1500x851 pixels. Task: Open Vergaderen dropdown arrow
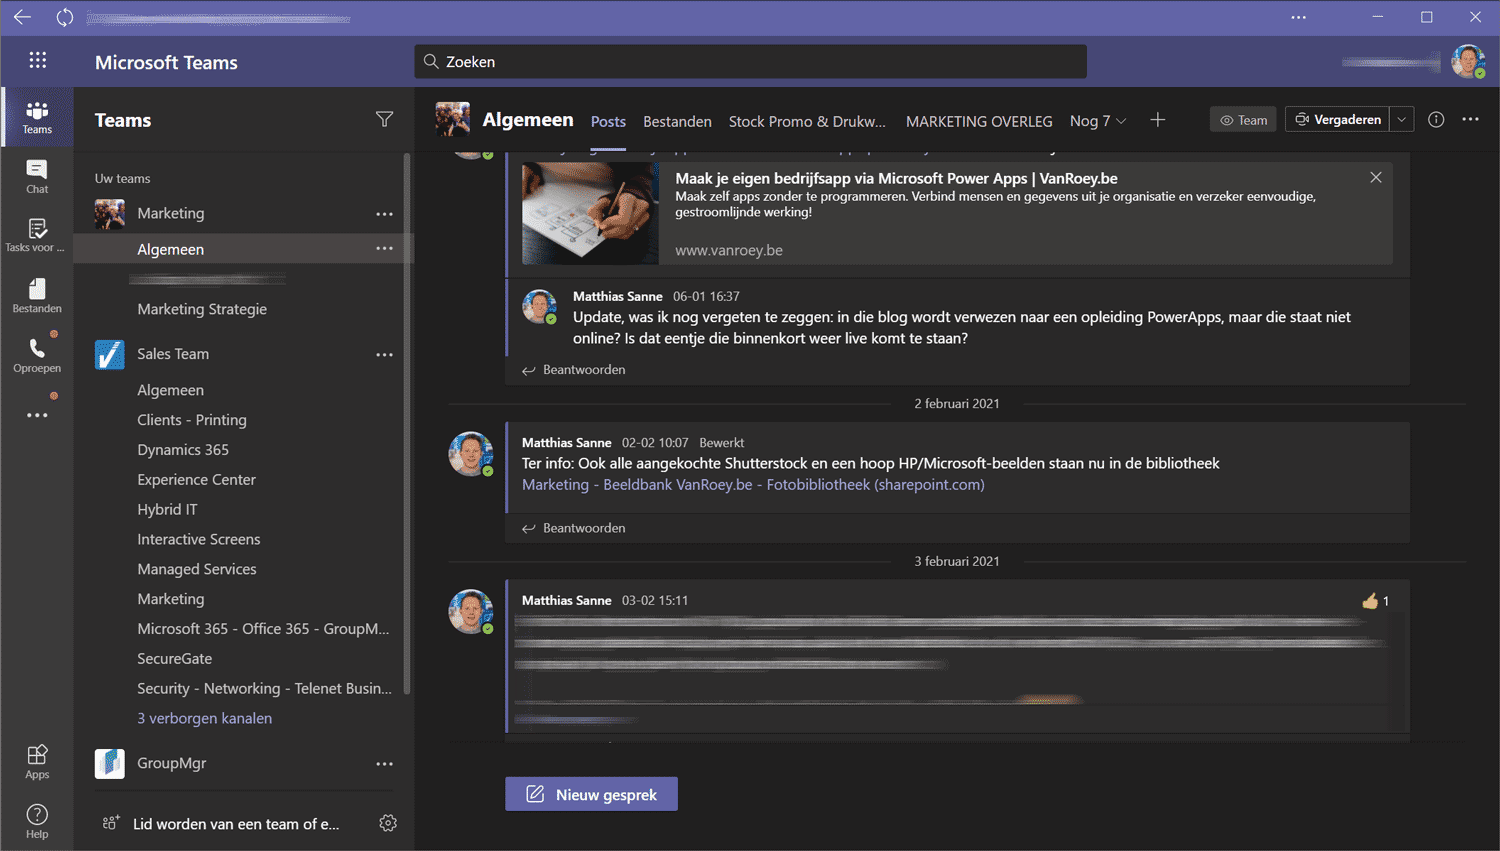[1402, 119]
